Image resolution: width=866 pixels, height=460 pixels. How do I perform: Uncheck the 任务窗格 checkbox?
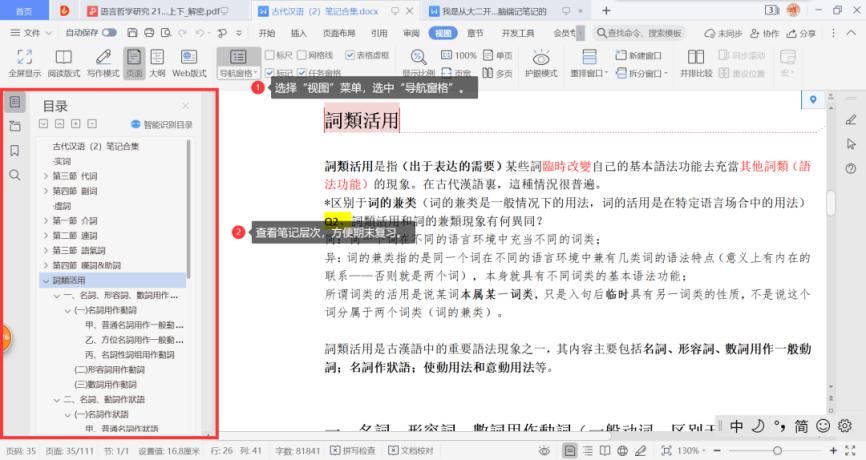(302, 72)
